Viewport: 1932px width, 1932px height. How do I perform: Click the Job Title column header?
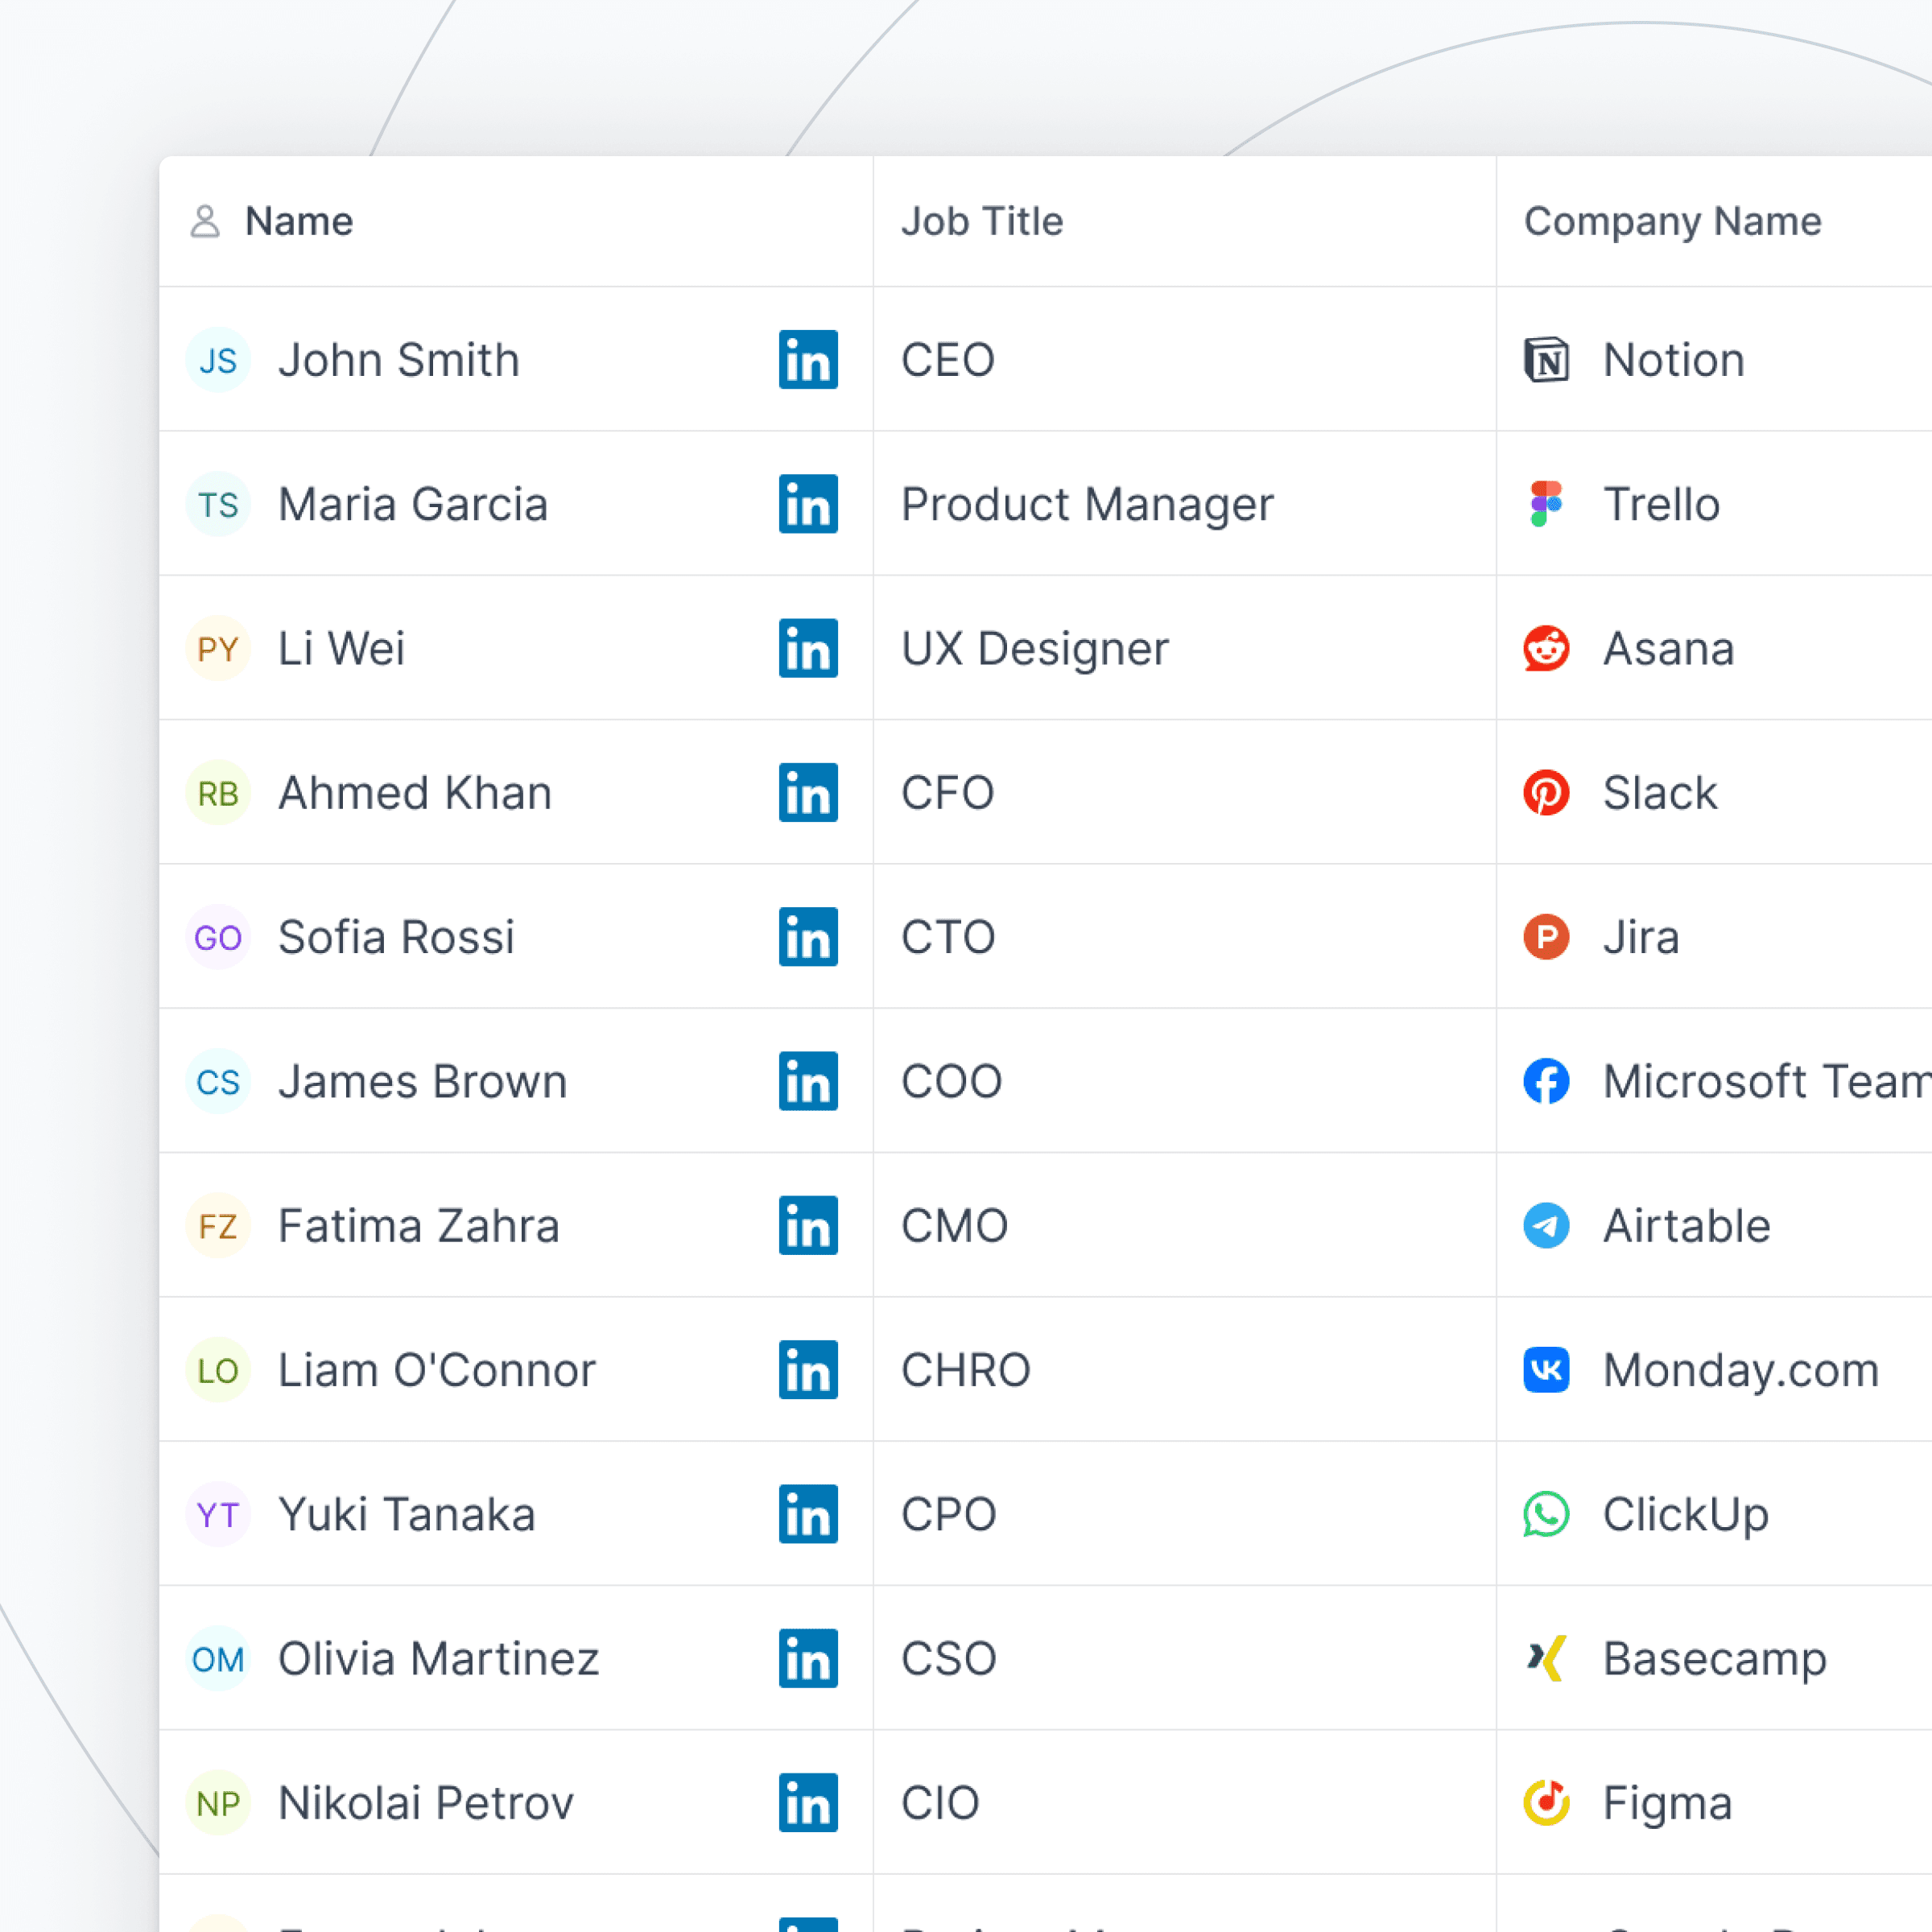981,221
